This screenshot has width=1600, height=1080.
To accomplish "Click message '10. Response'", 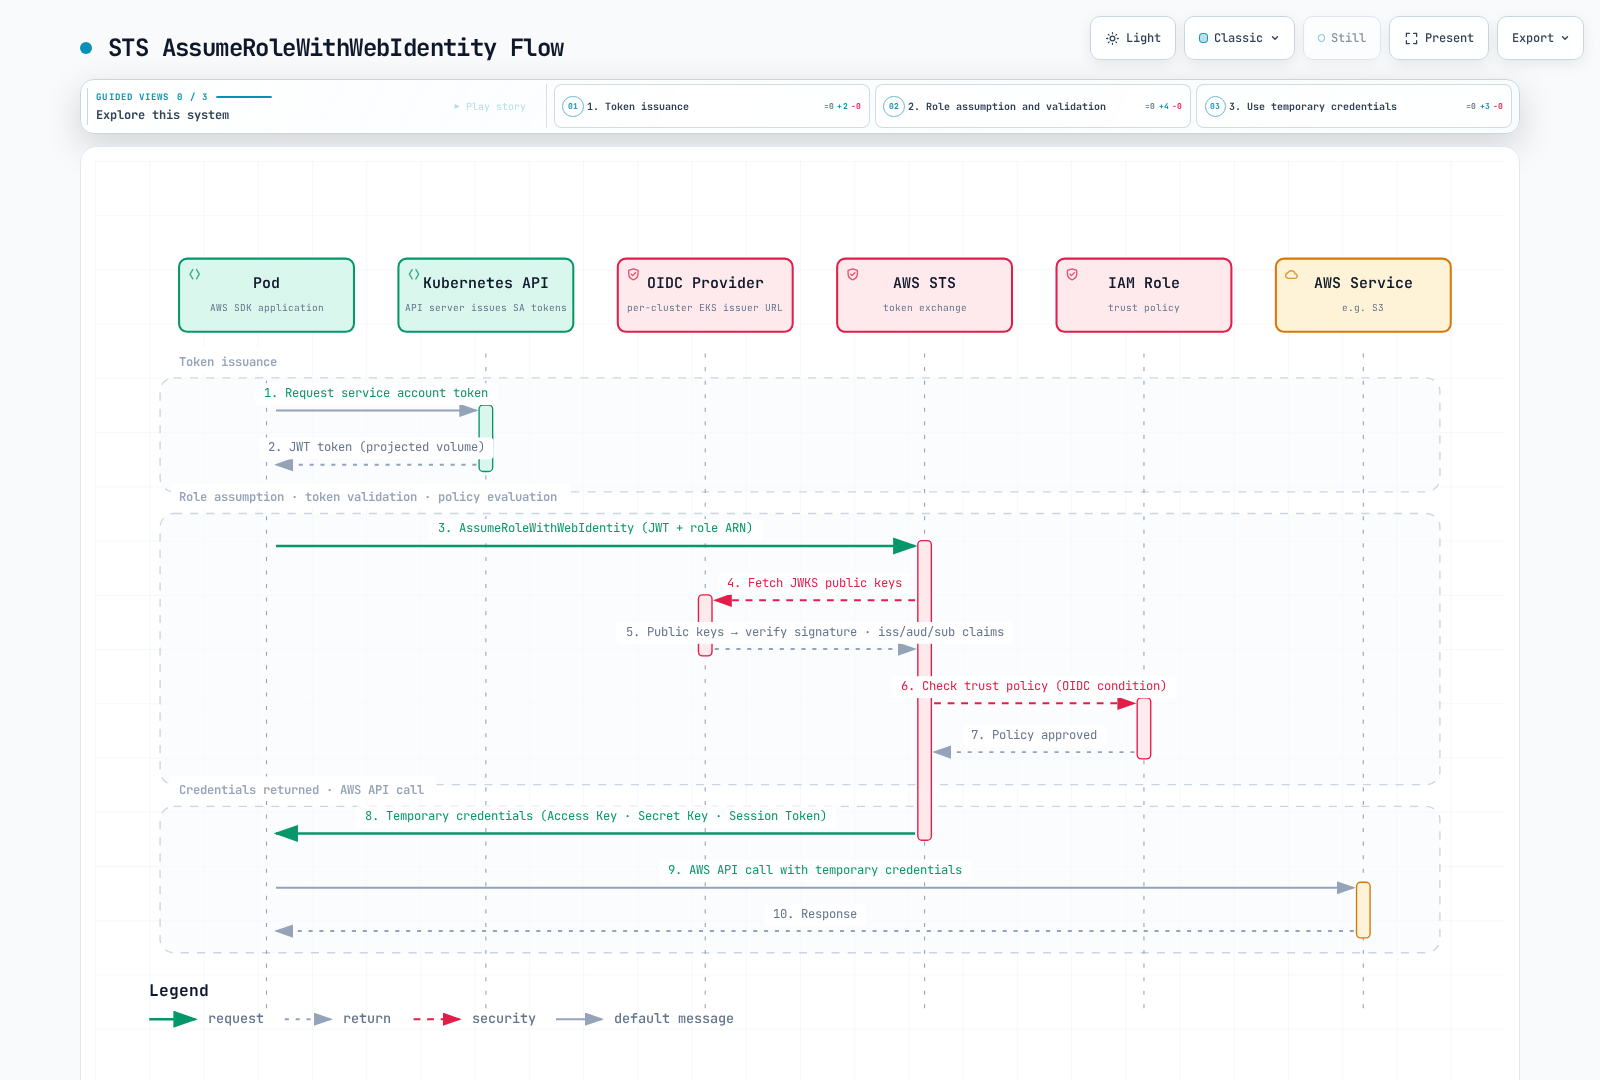I will click(x=815, y=914).
